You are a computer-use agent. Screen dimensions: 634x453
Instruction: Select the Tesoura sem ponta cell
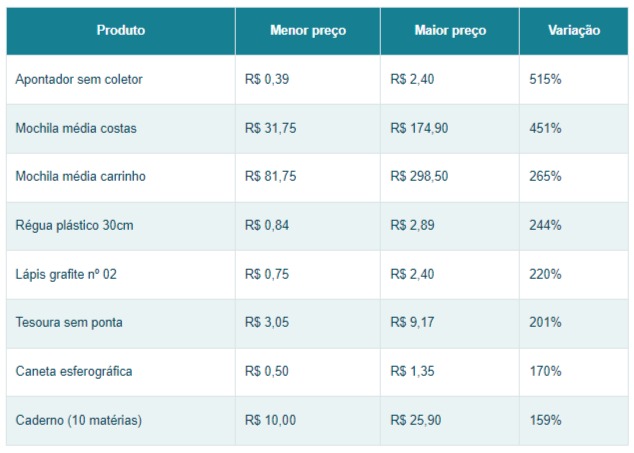coord(70,323)
